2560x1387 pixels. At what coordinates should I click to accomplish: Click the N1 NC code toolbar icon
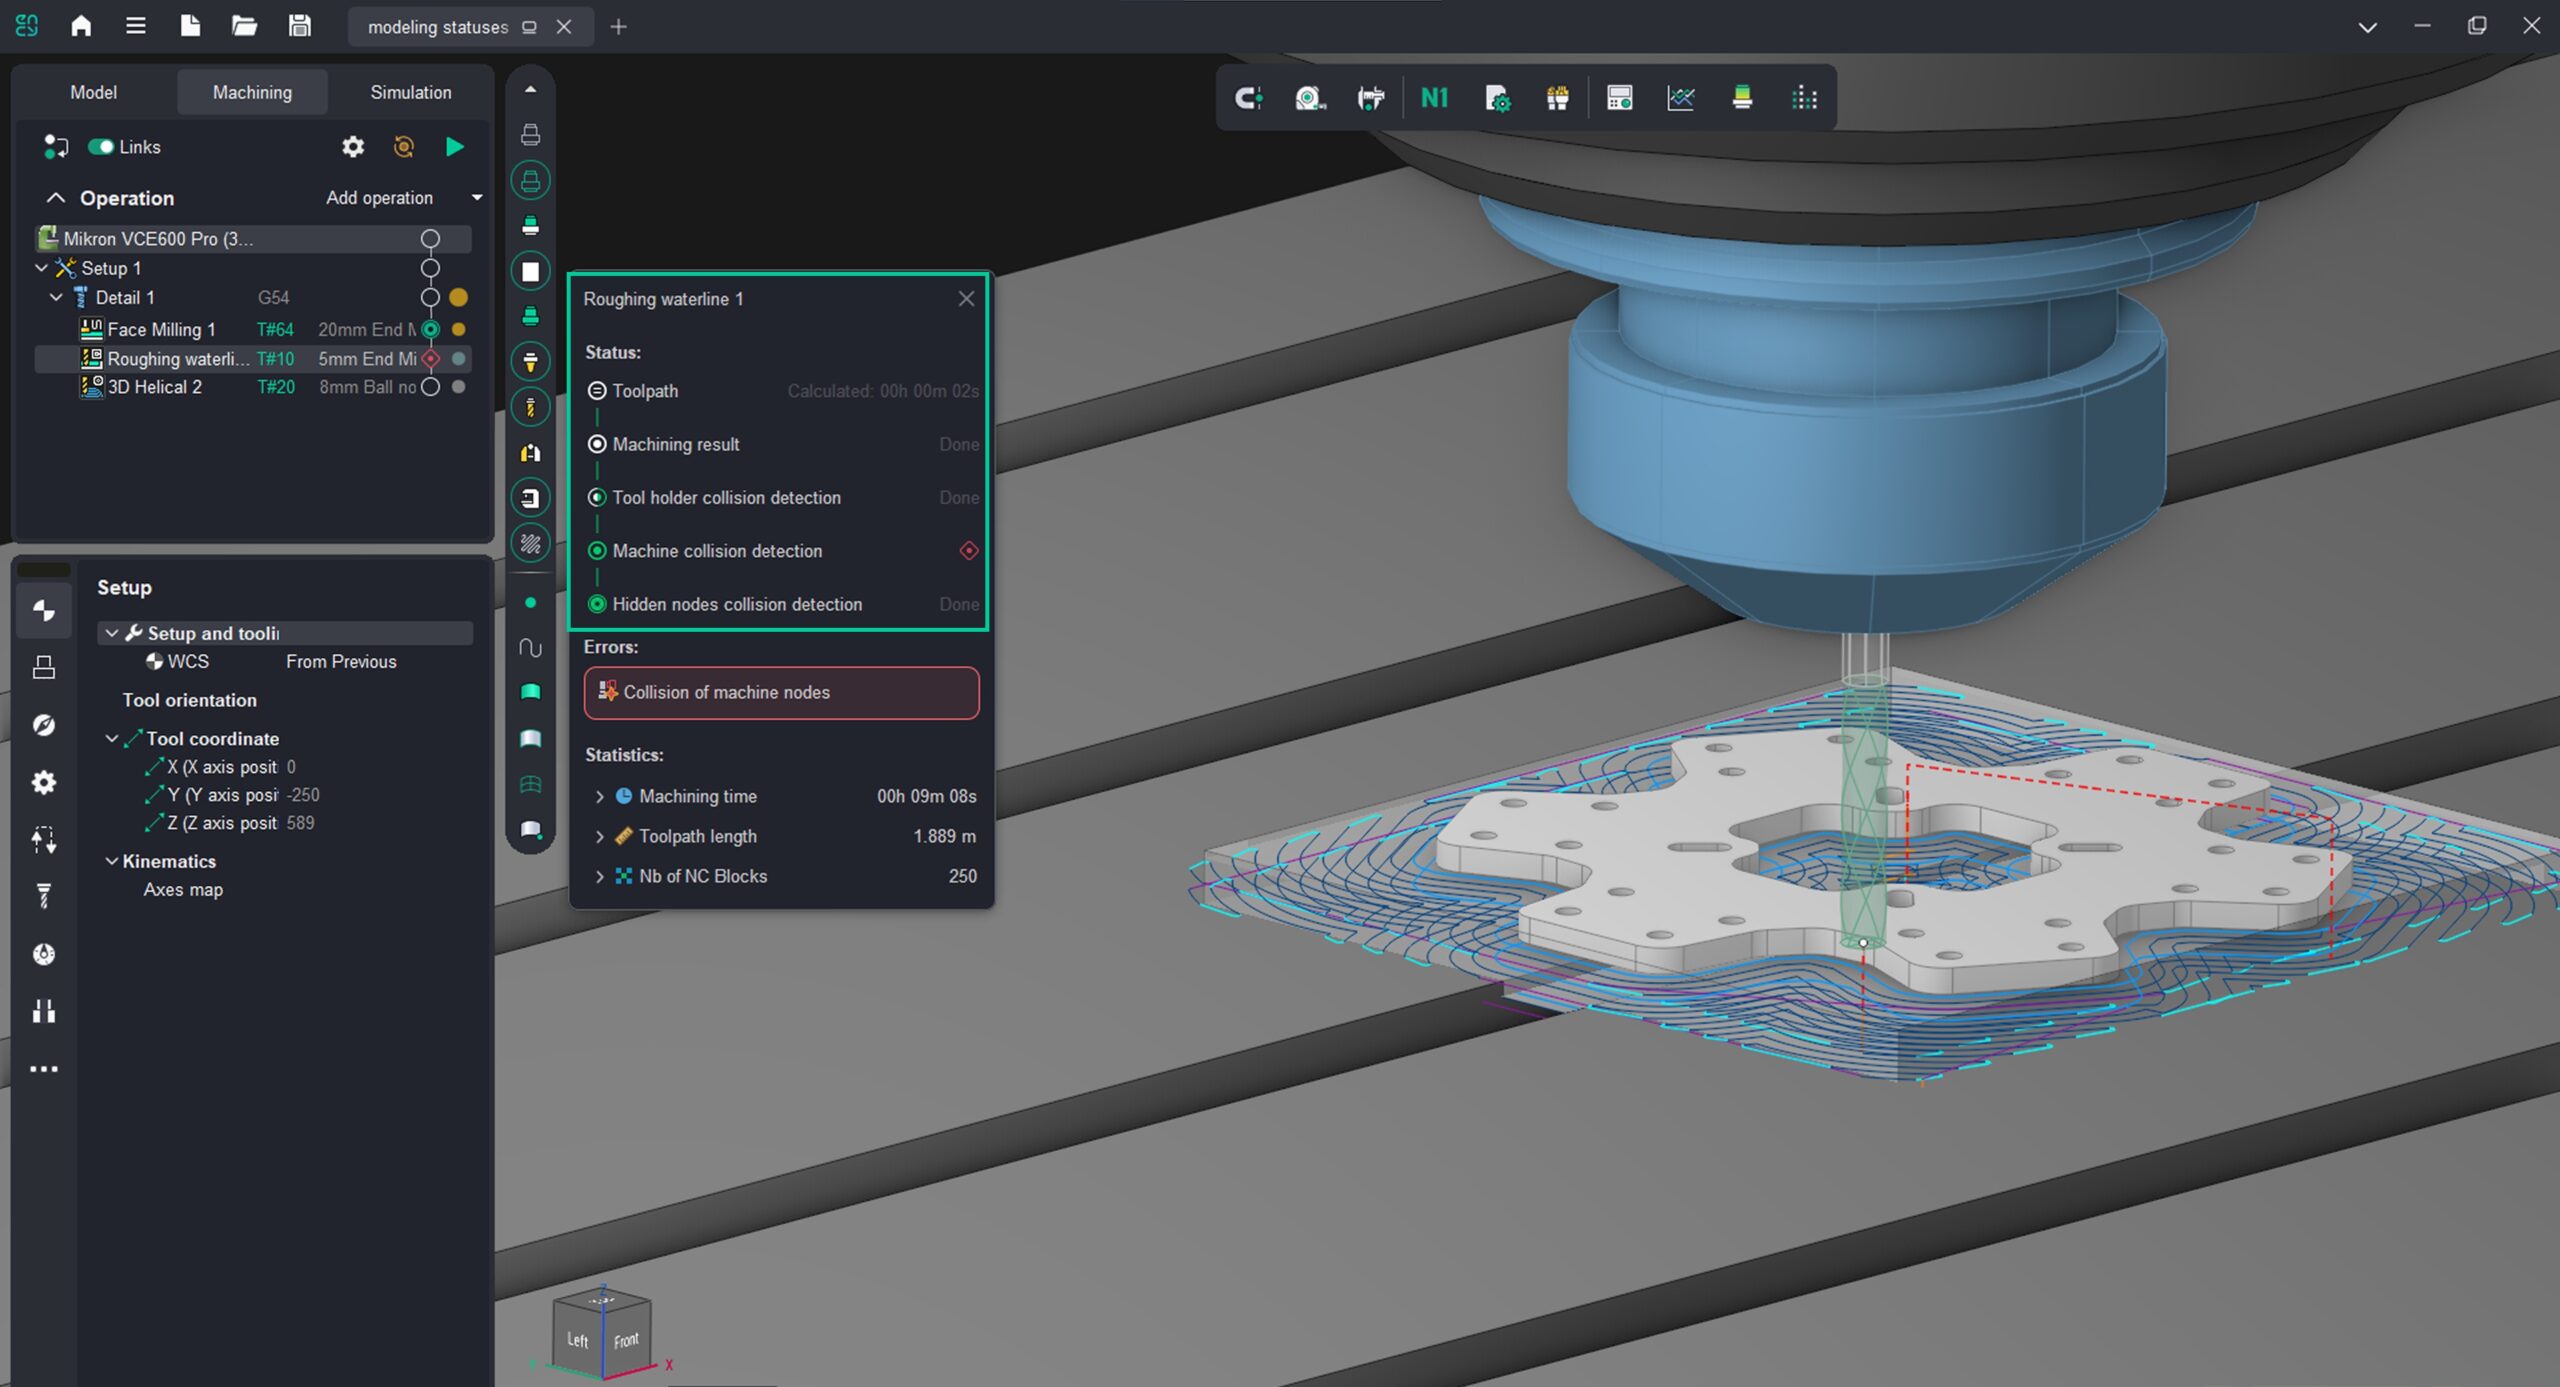(1434, 98)
